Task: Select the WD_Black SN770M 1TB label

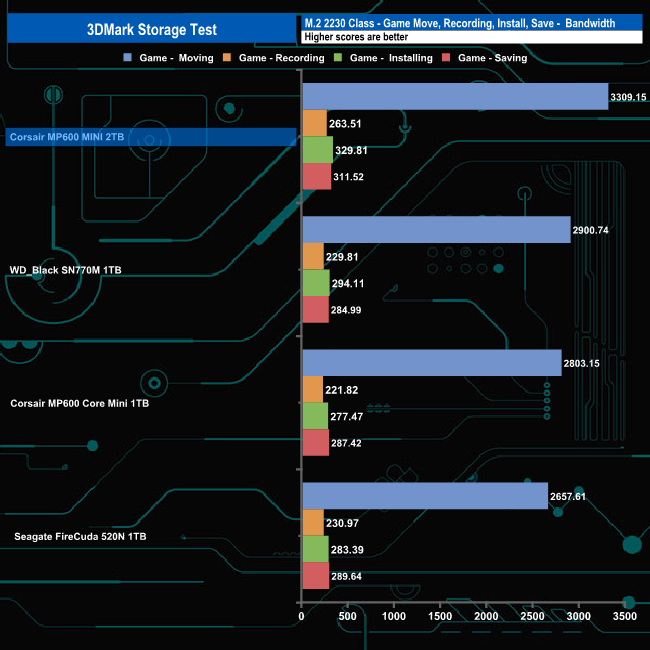Action: pos(65,270)
